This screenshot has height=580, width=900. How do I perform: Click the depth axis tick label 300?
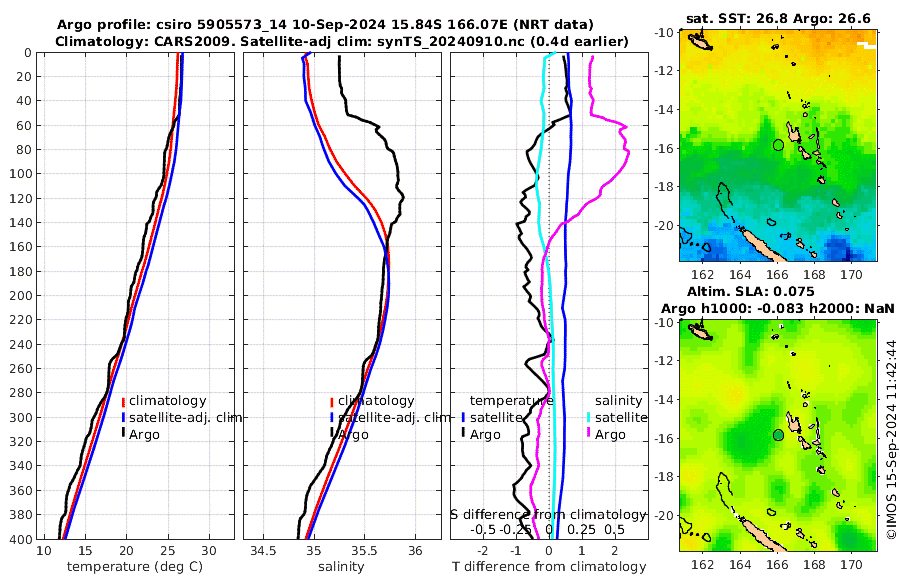(x=22, y=417)
